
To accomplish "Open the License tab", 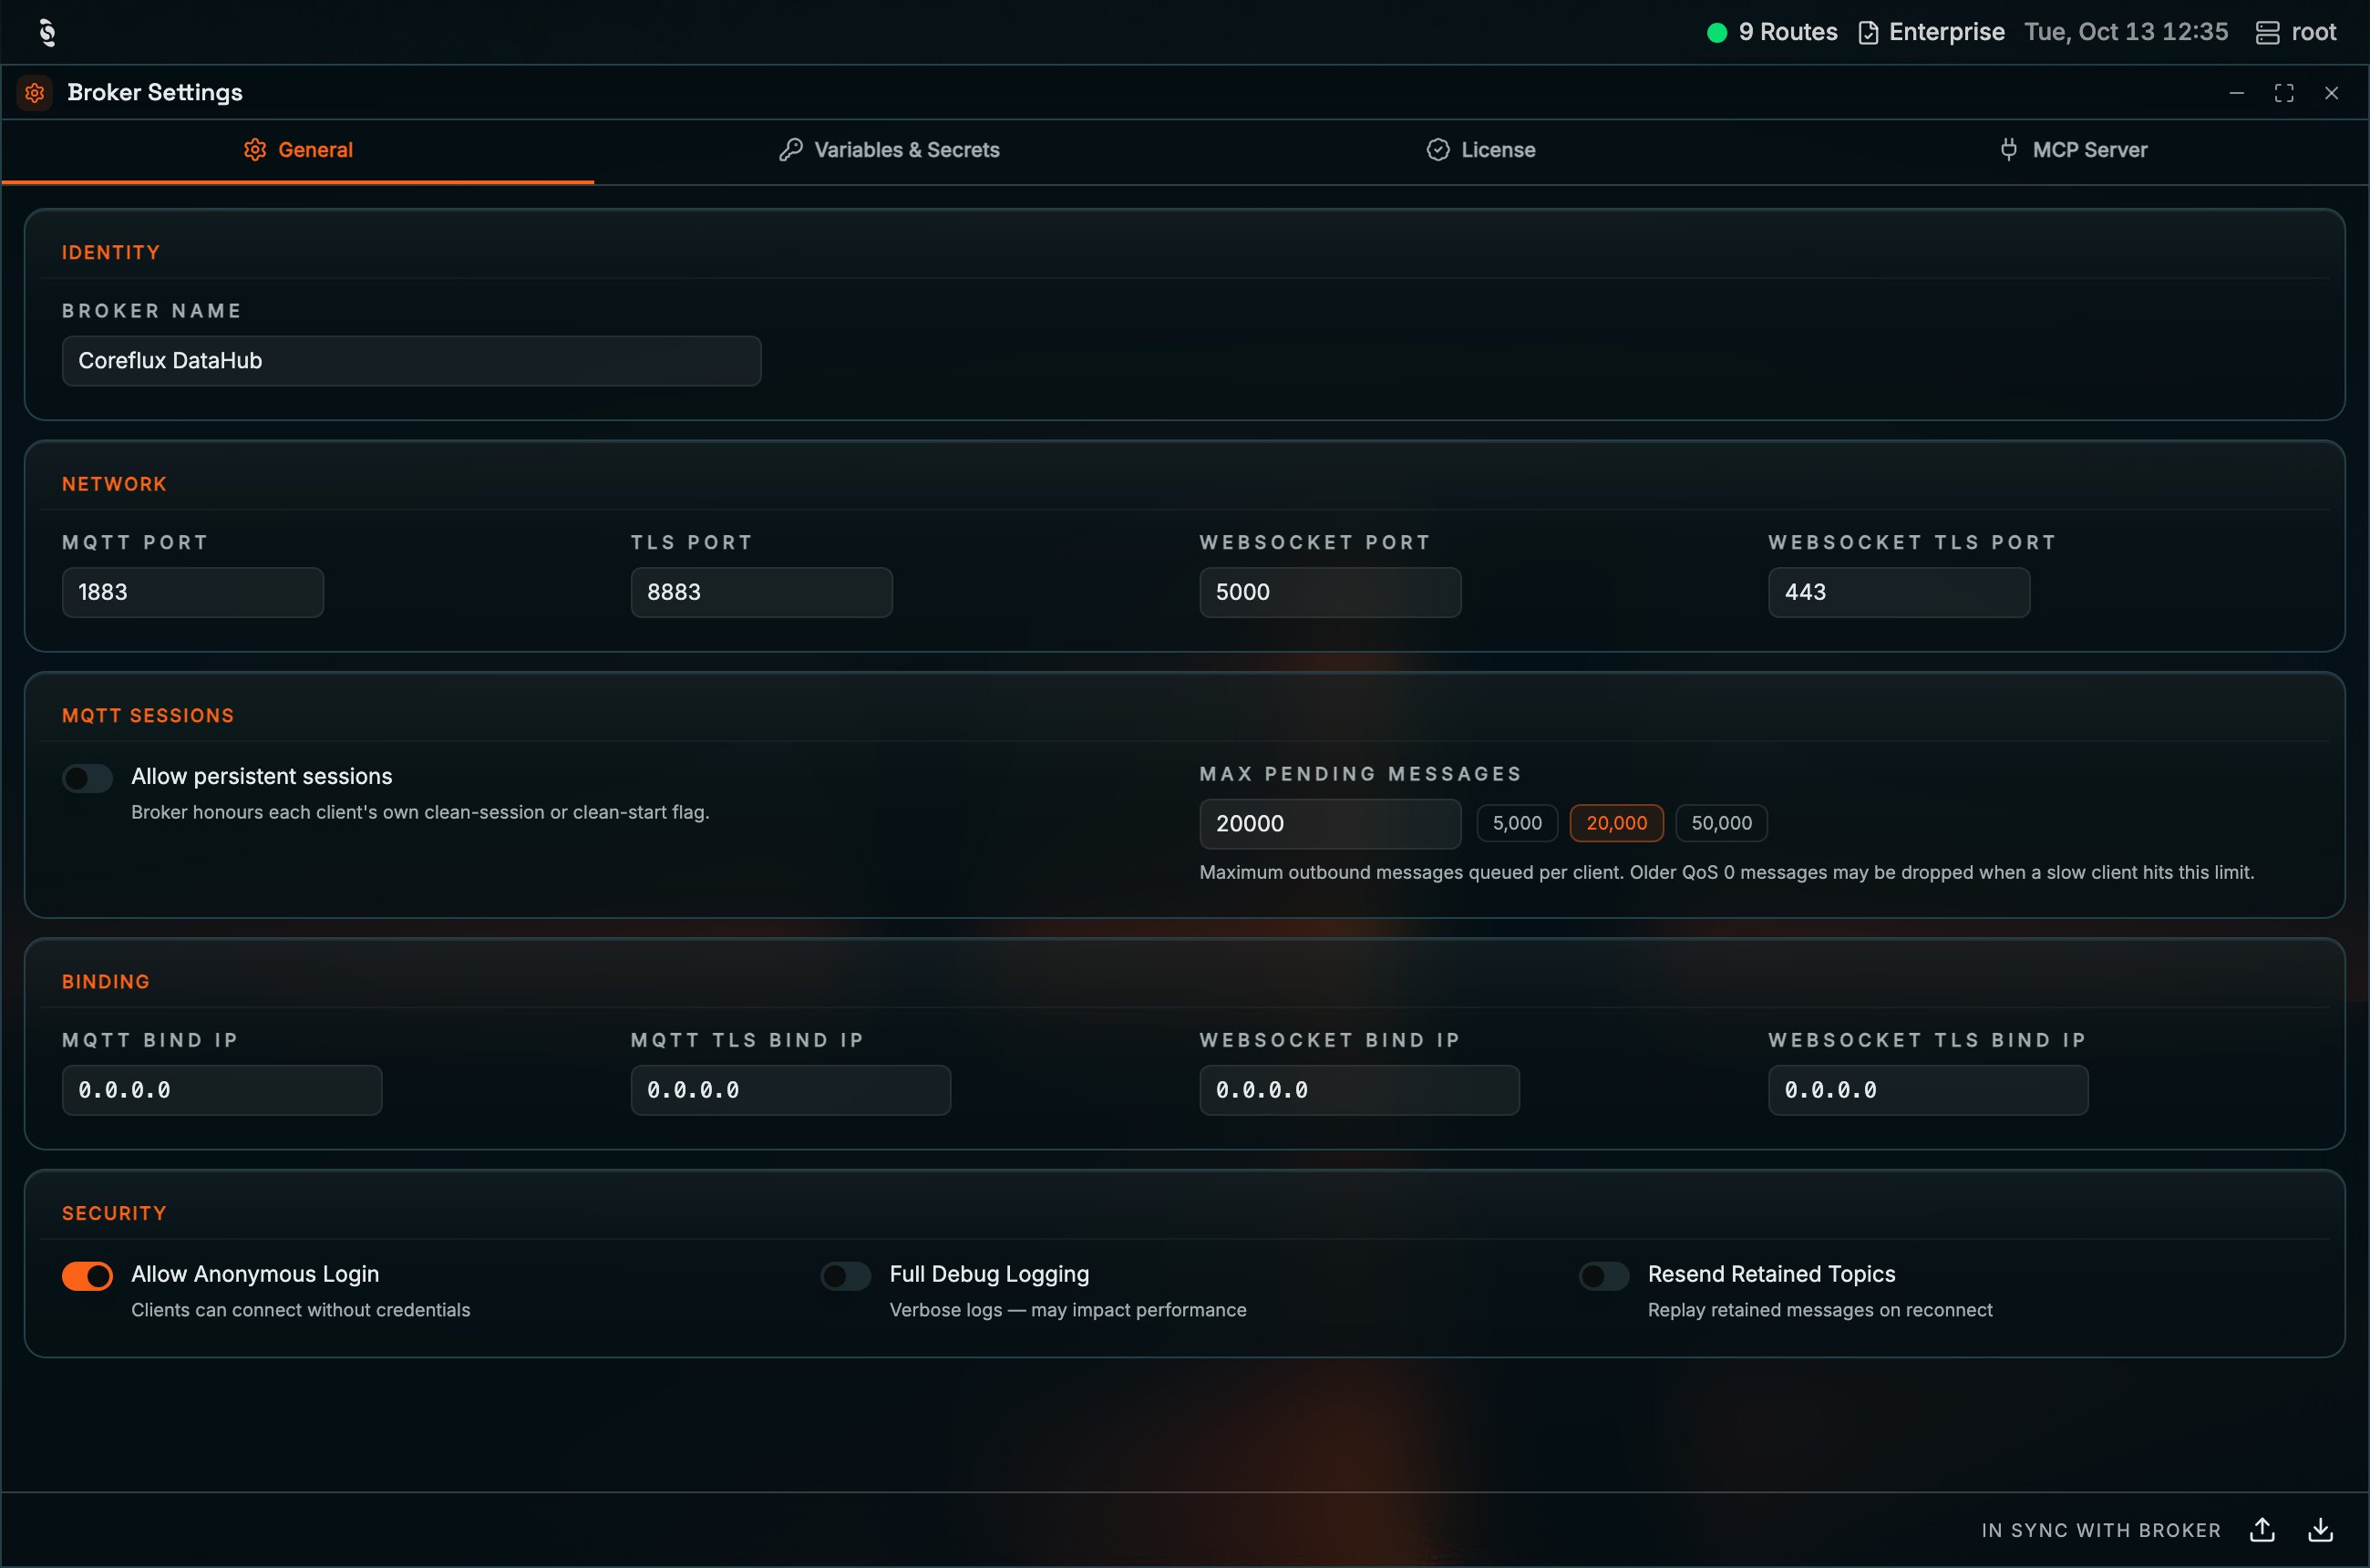I will [1480, 151].
